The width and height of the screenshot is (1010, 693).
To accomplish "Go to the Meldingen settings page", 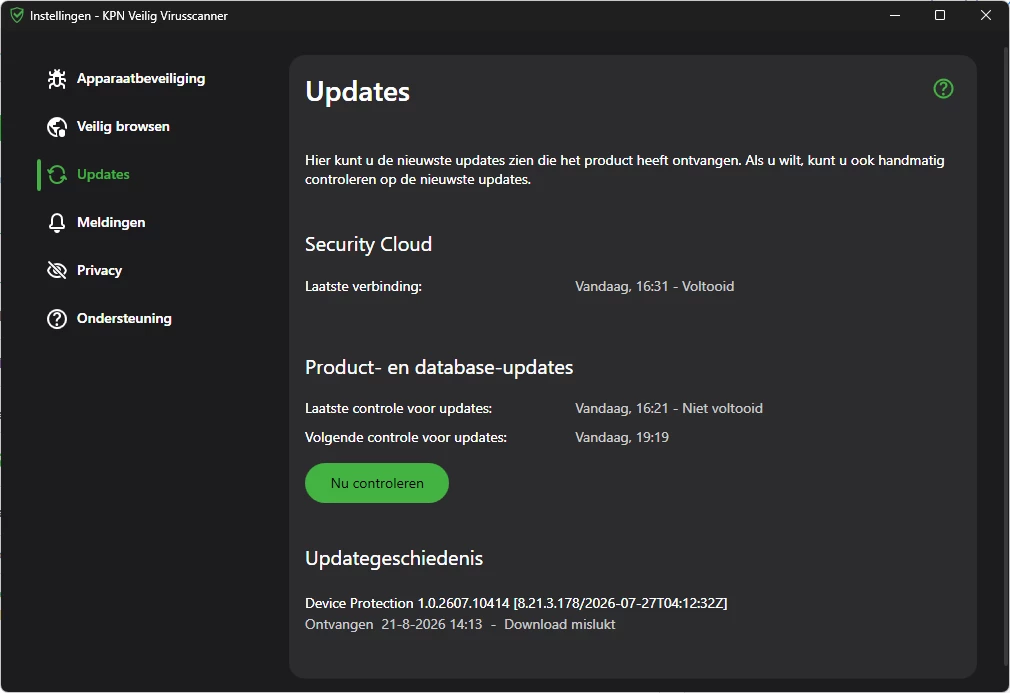I will coord(111,223).
